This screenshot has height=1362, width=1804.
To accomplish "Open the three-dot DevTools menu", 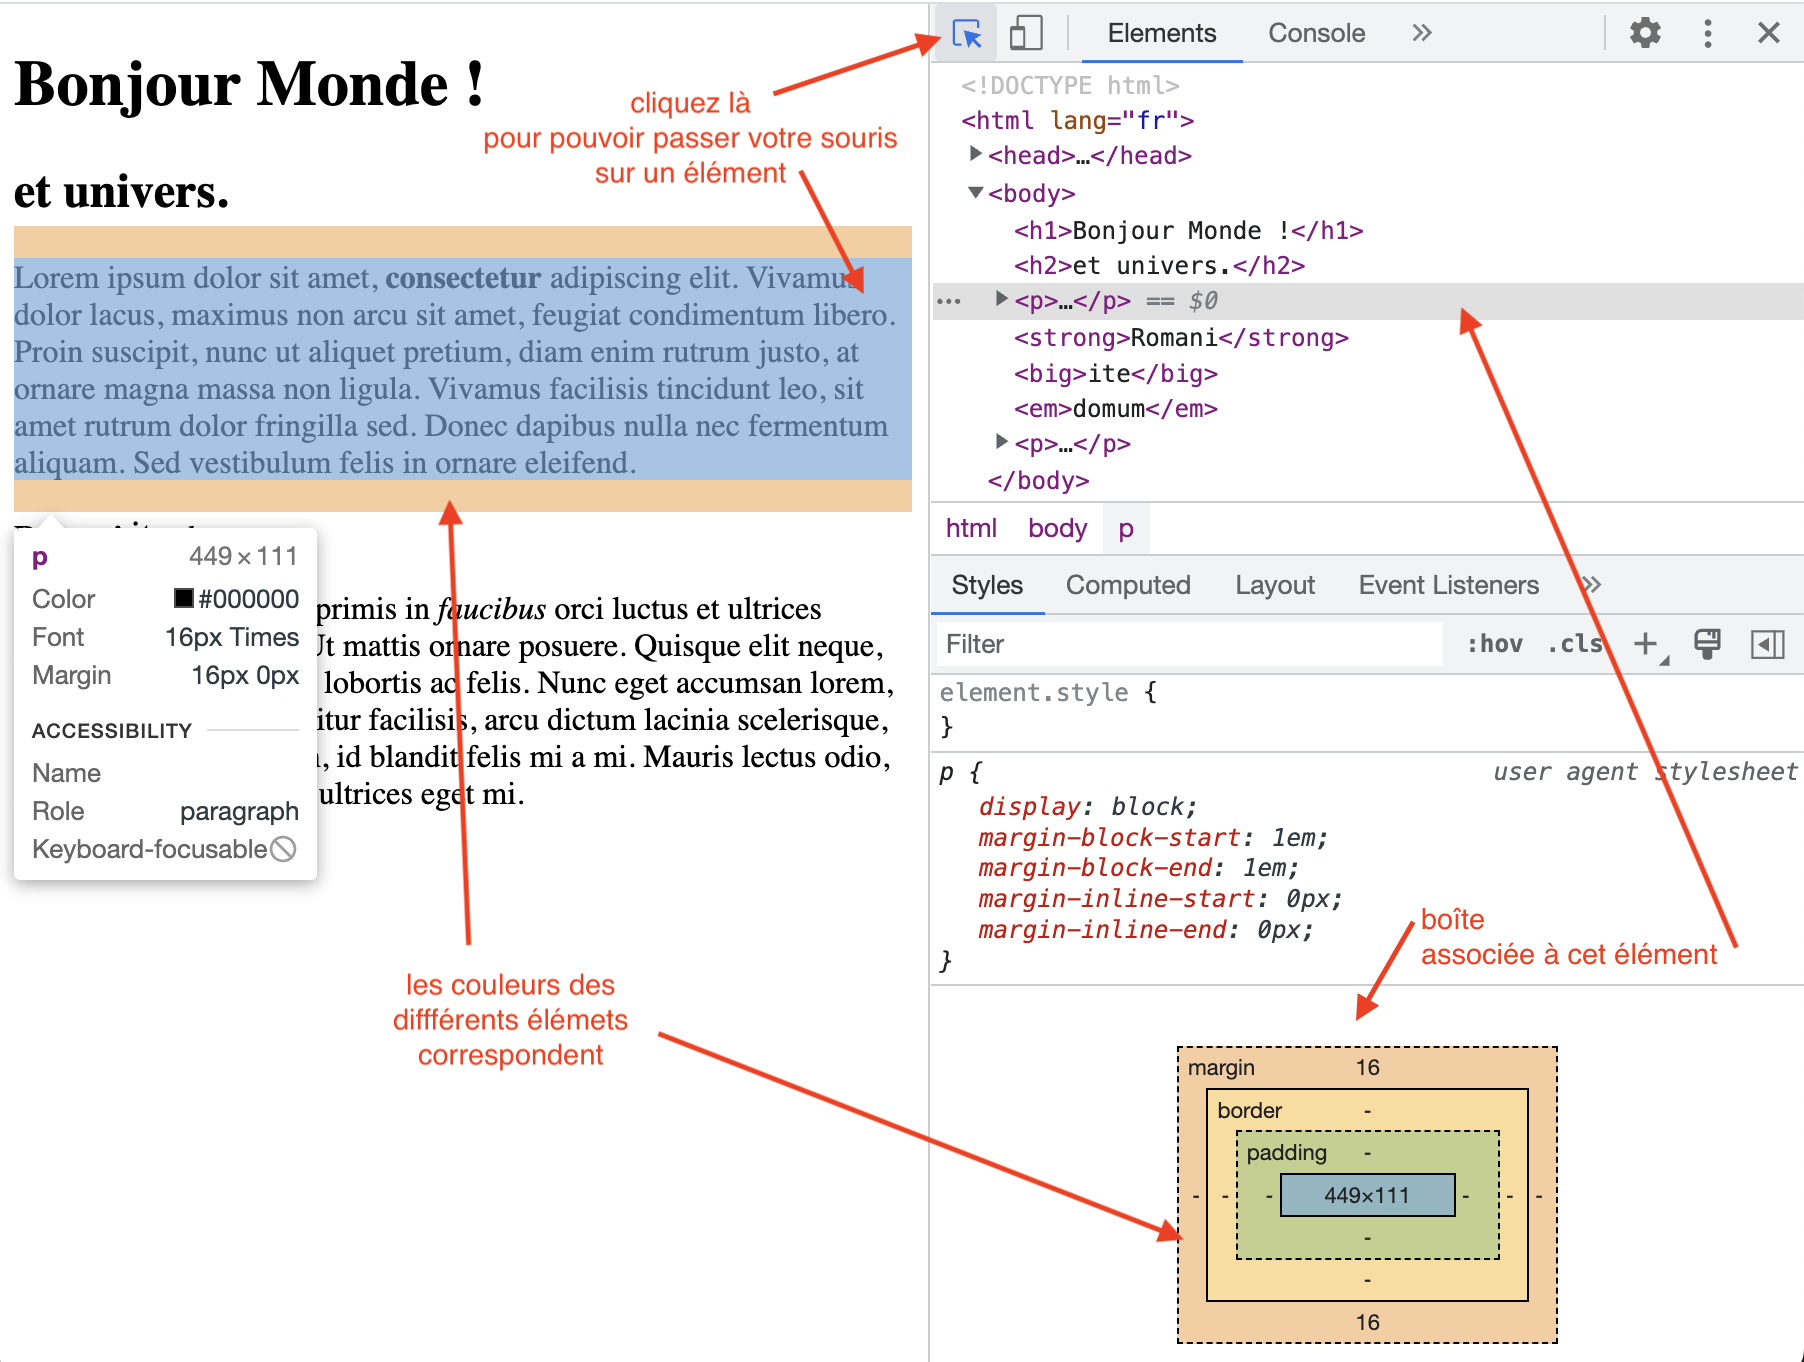I will click(x=1707, y=34).
